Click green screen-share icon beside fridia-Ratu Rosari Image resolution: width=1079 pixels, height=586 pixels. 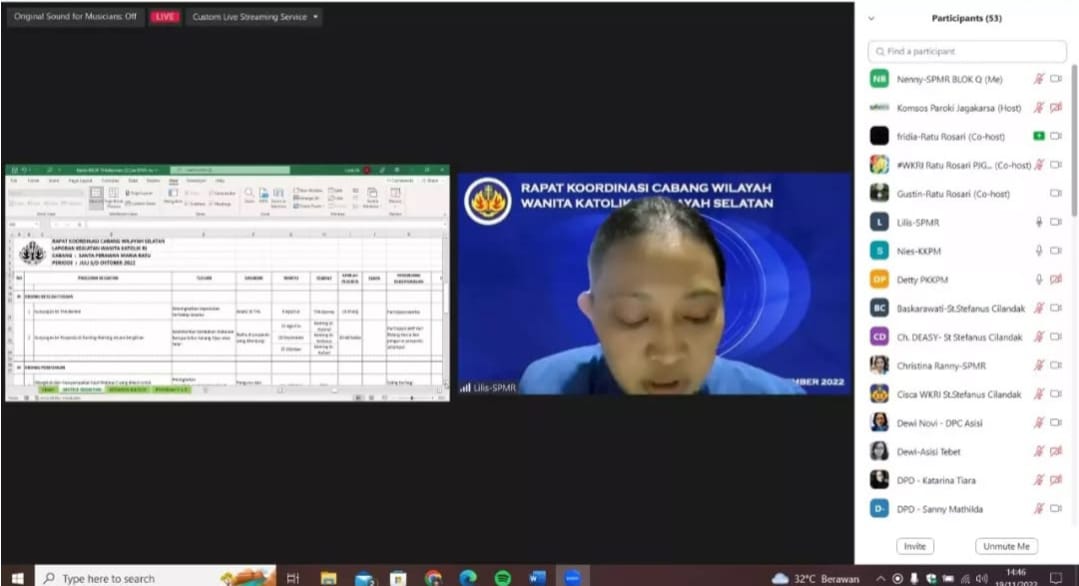click(1039, 136)
